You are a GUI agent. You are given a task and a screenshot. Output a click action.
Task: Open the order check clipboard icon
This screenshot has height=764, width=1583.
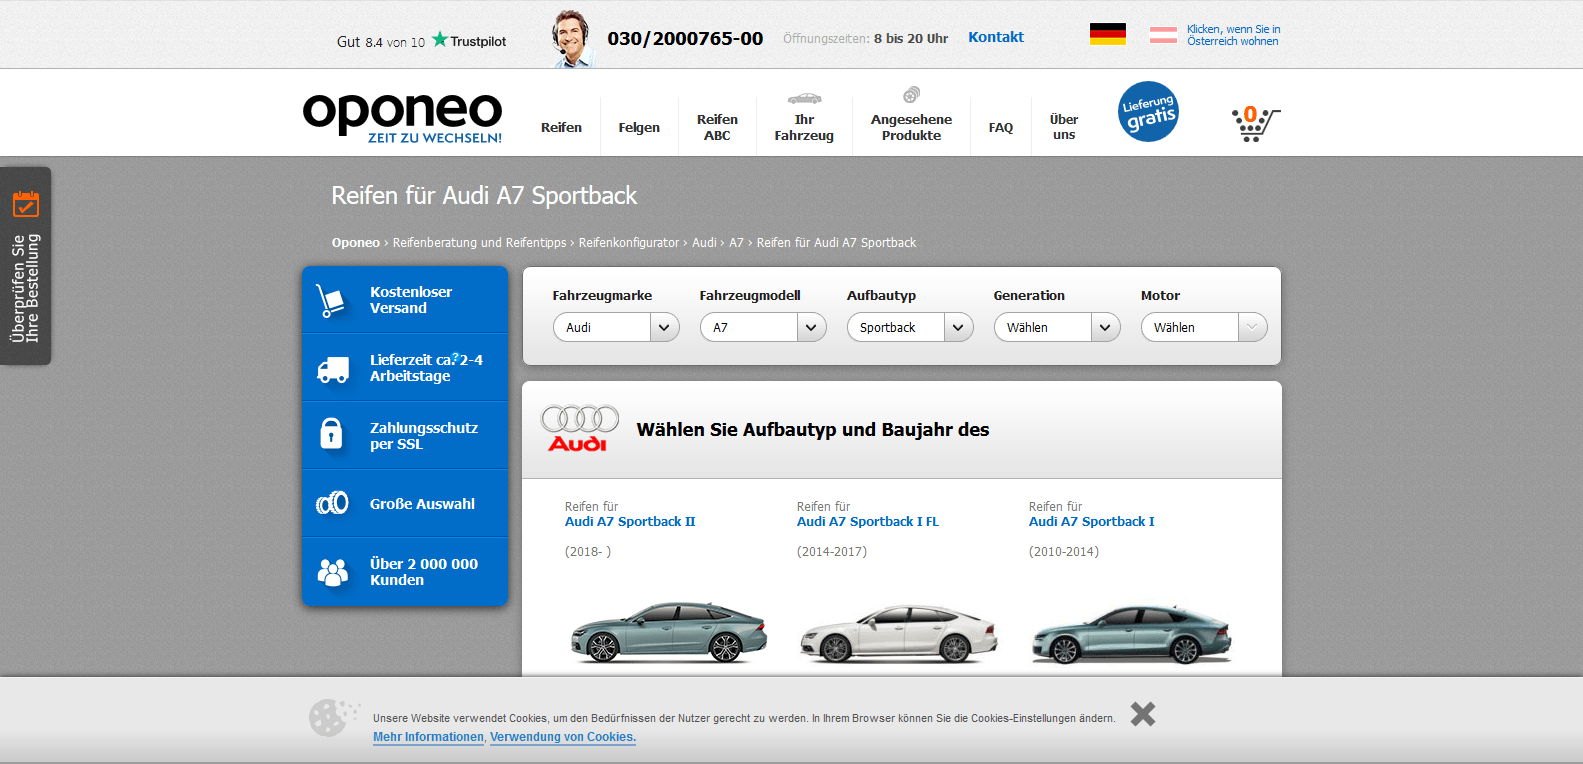click(x=26, y=204)
